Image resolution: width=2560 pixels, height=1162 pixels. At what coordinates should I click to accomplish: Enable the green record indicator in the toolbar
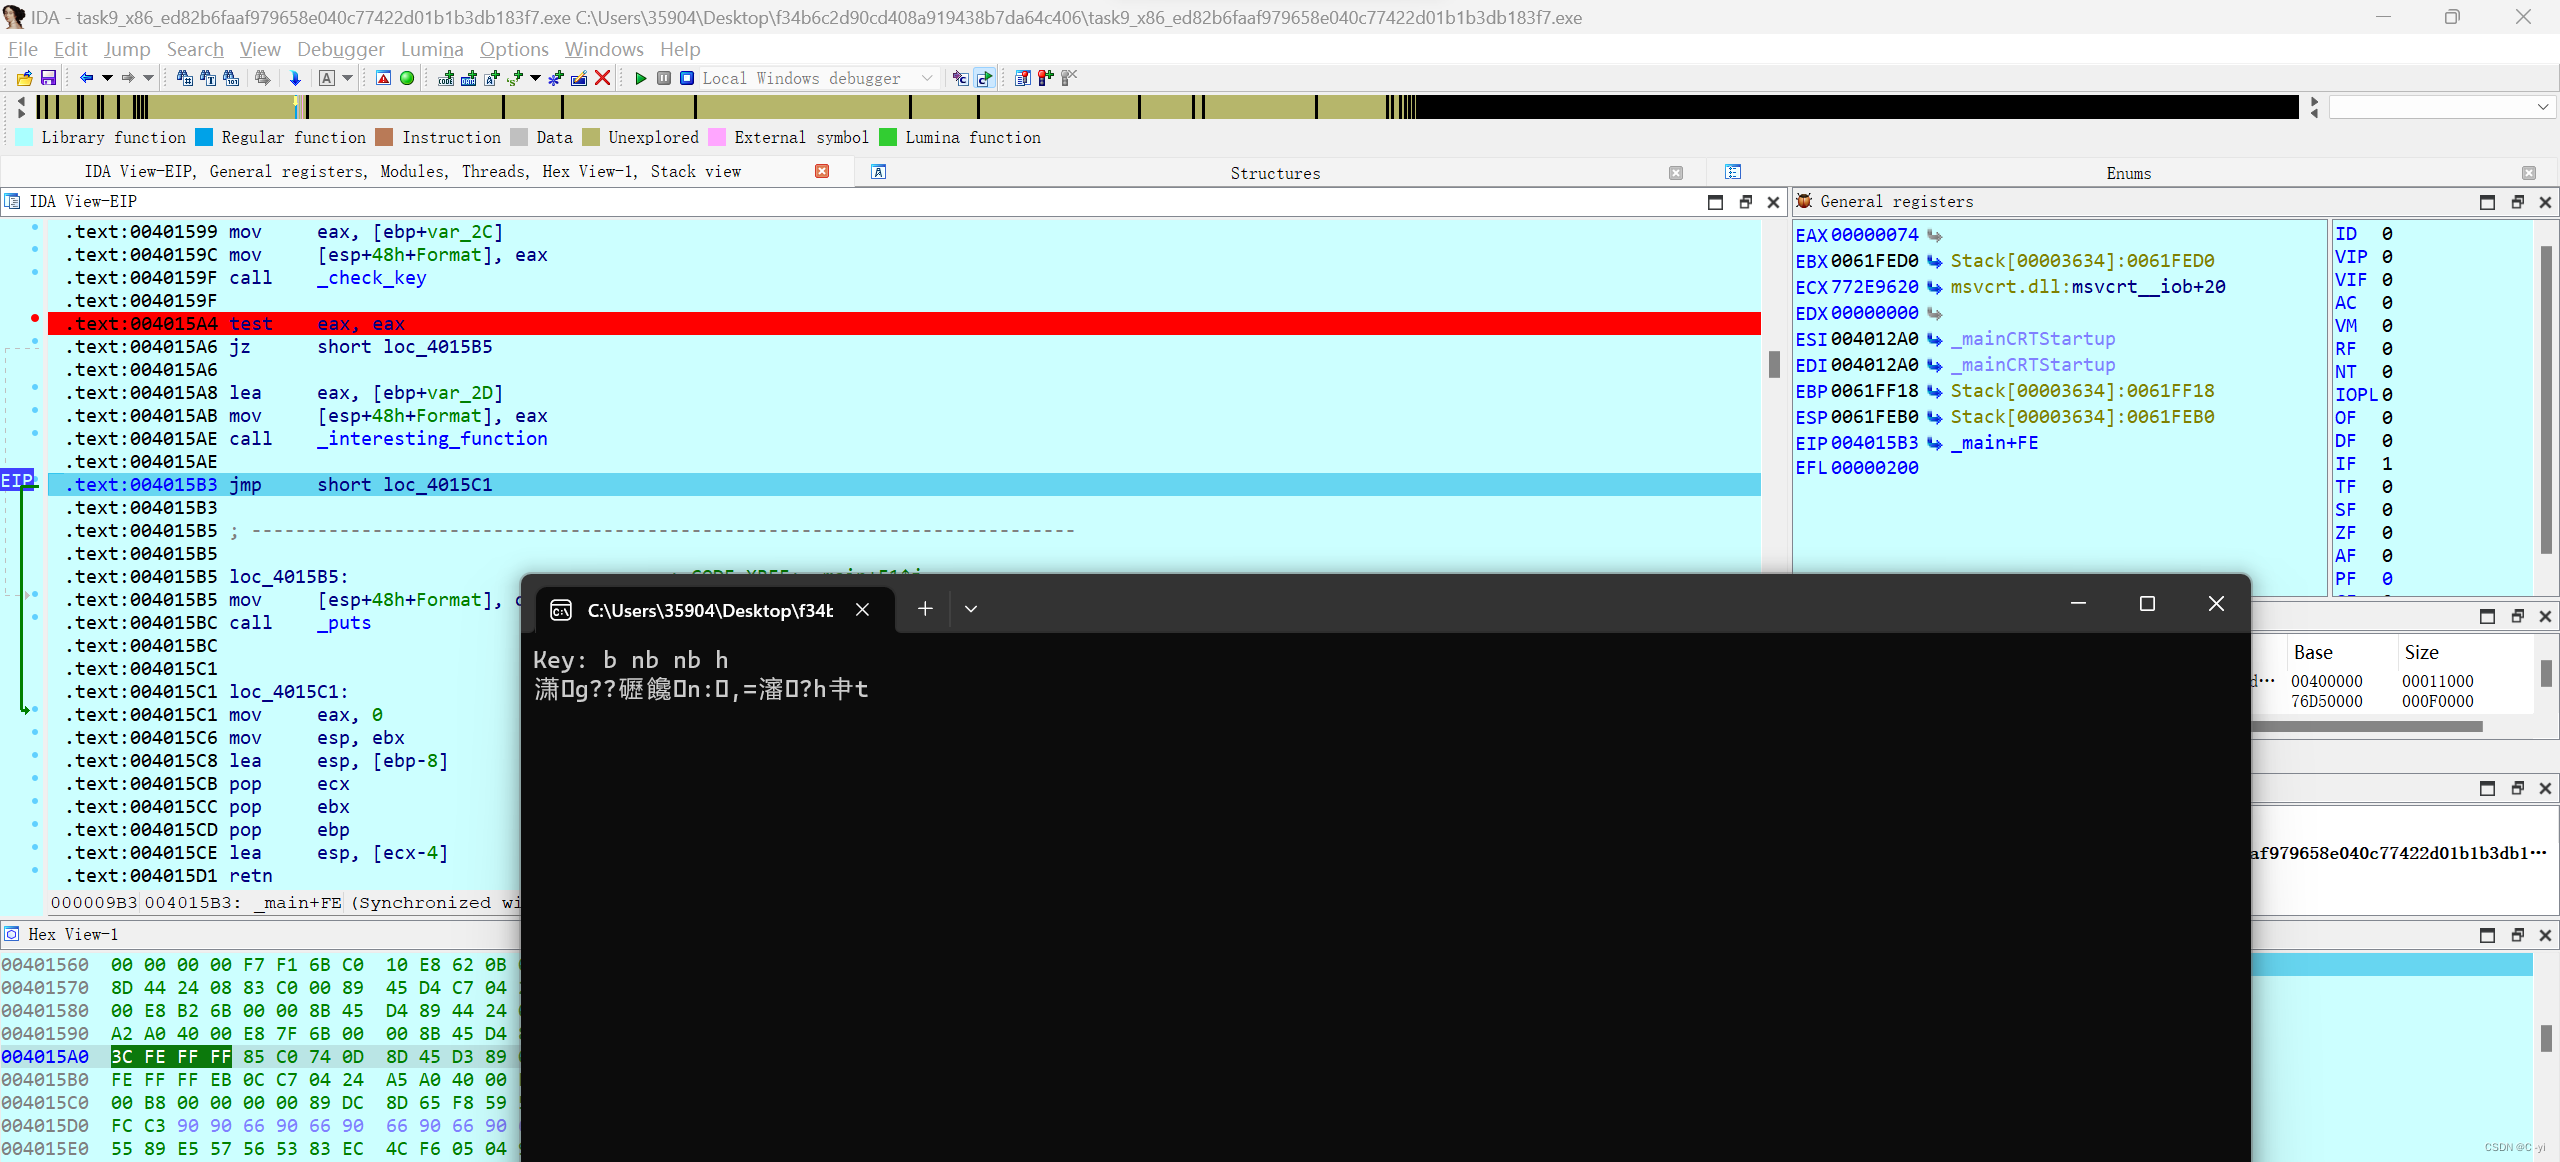[406, 78]
